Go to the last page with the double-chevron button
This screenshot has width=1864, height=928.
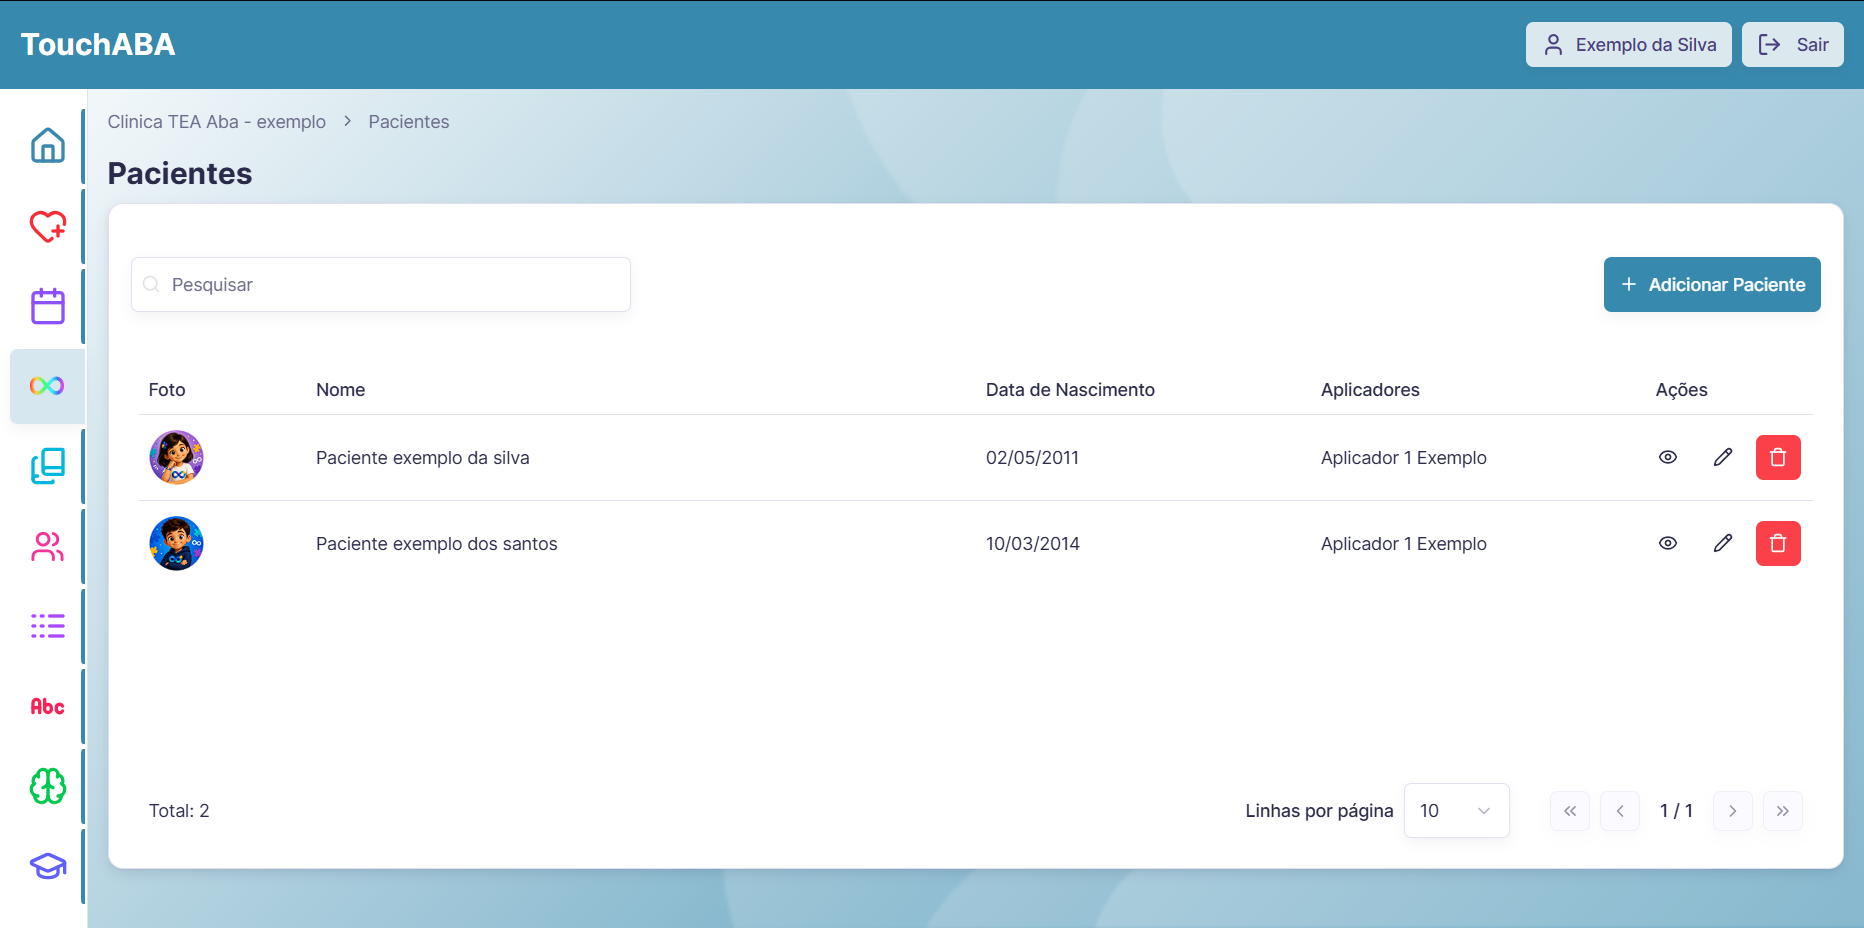(1783, 811)
